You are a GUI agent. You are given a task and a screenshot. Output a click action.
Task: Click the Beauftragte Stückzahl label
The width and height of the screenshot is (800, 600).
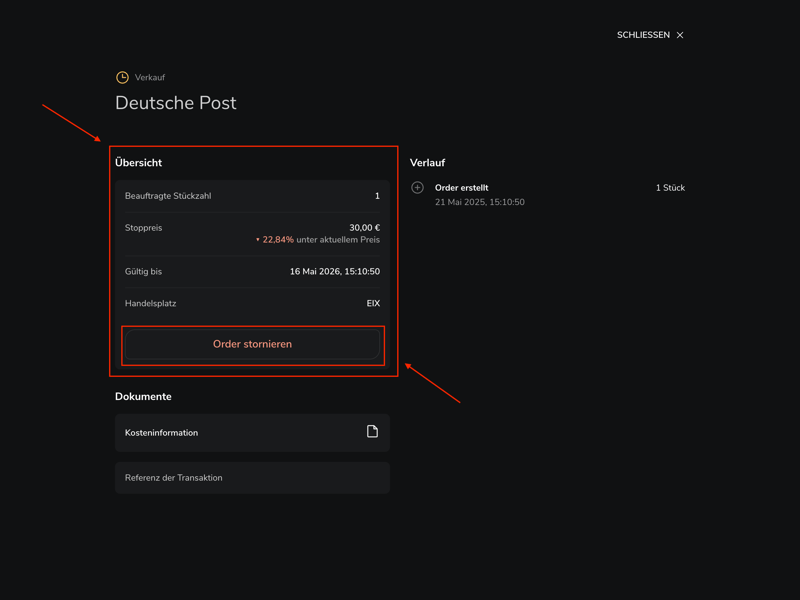point(168,196)
